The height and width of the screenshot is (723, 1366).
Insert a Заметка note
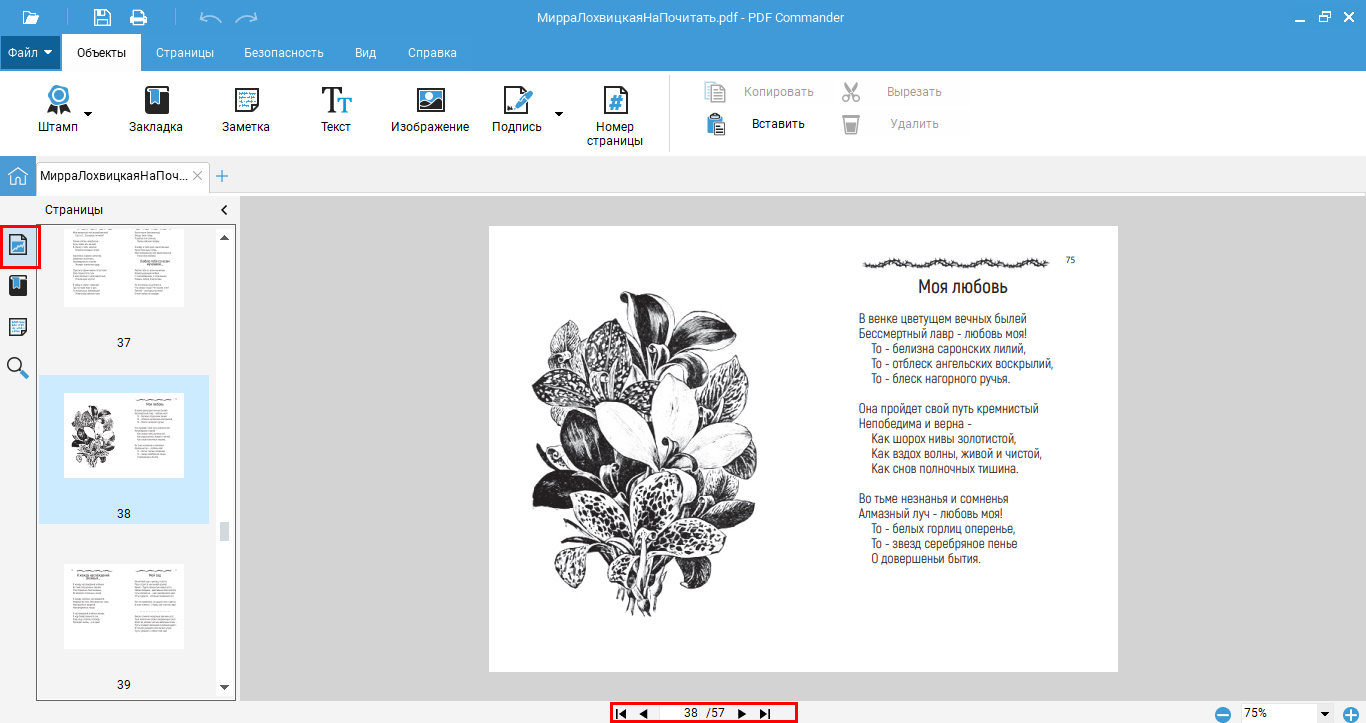click(246, 110)
